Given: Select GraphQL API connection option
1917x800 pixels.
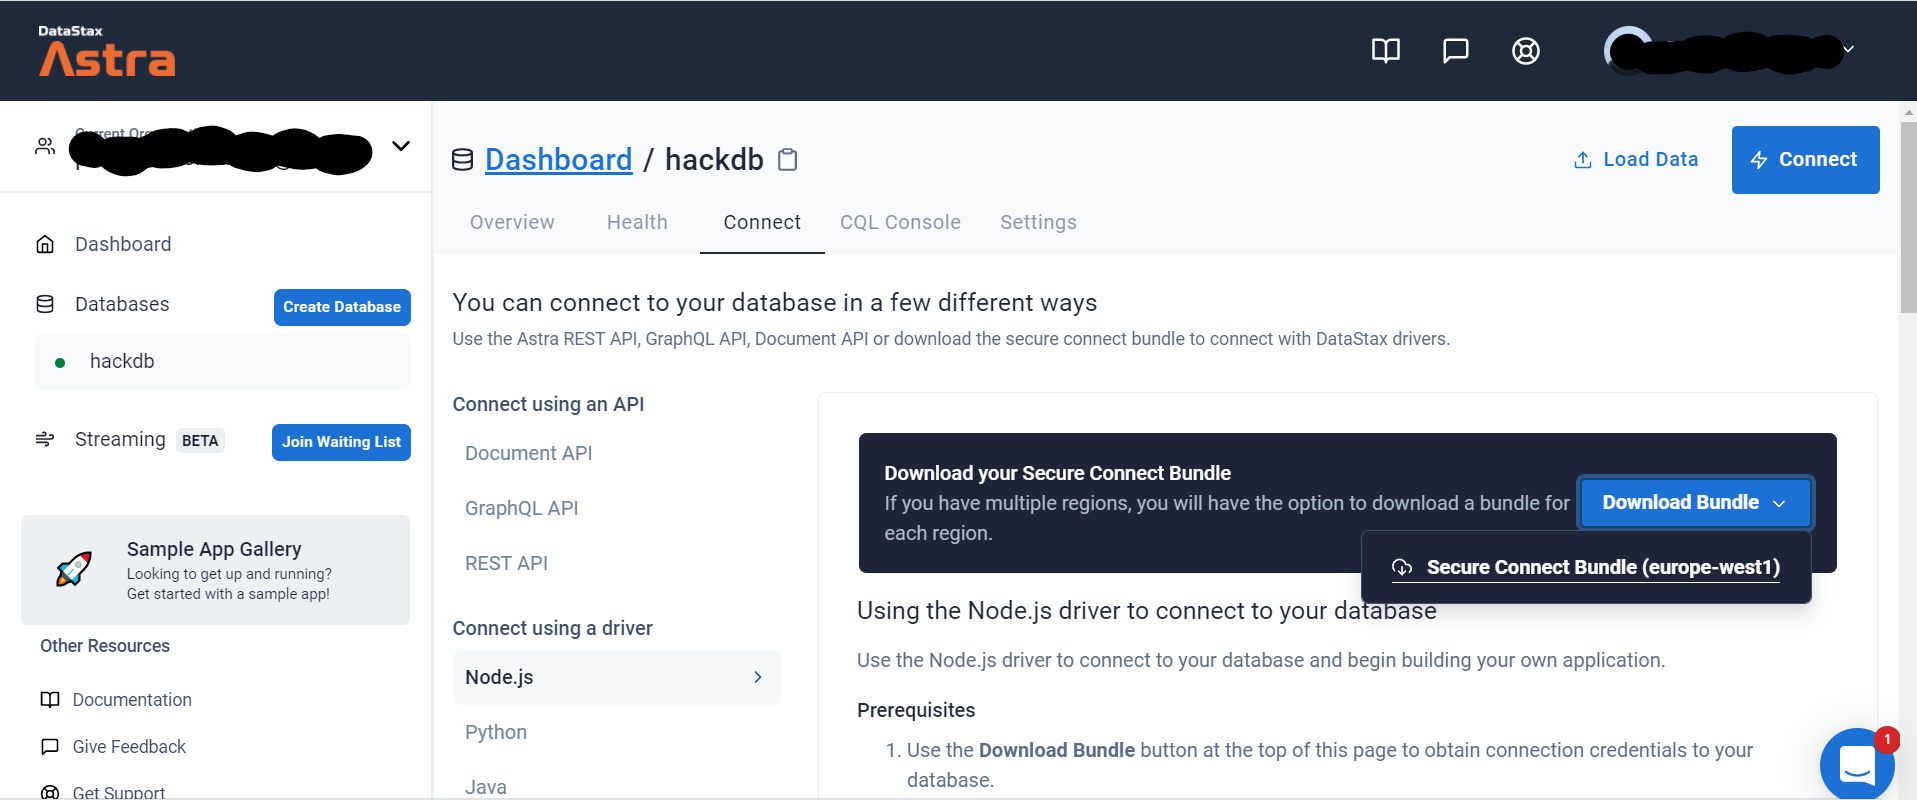Looking at the screenshot, I should click(x=522, y=508).
